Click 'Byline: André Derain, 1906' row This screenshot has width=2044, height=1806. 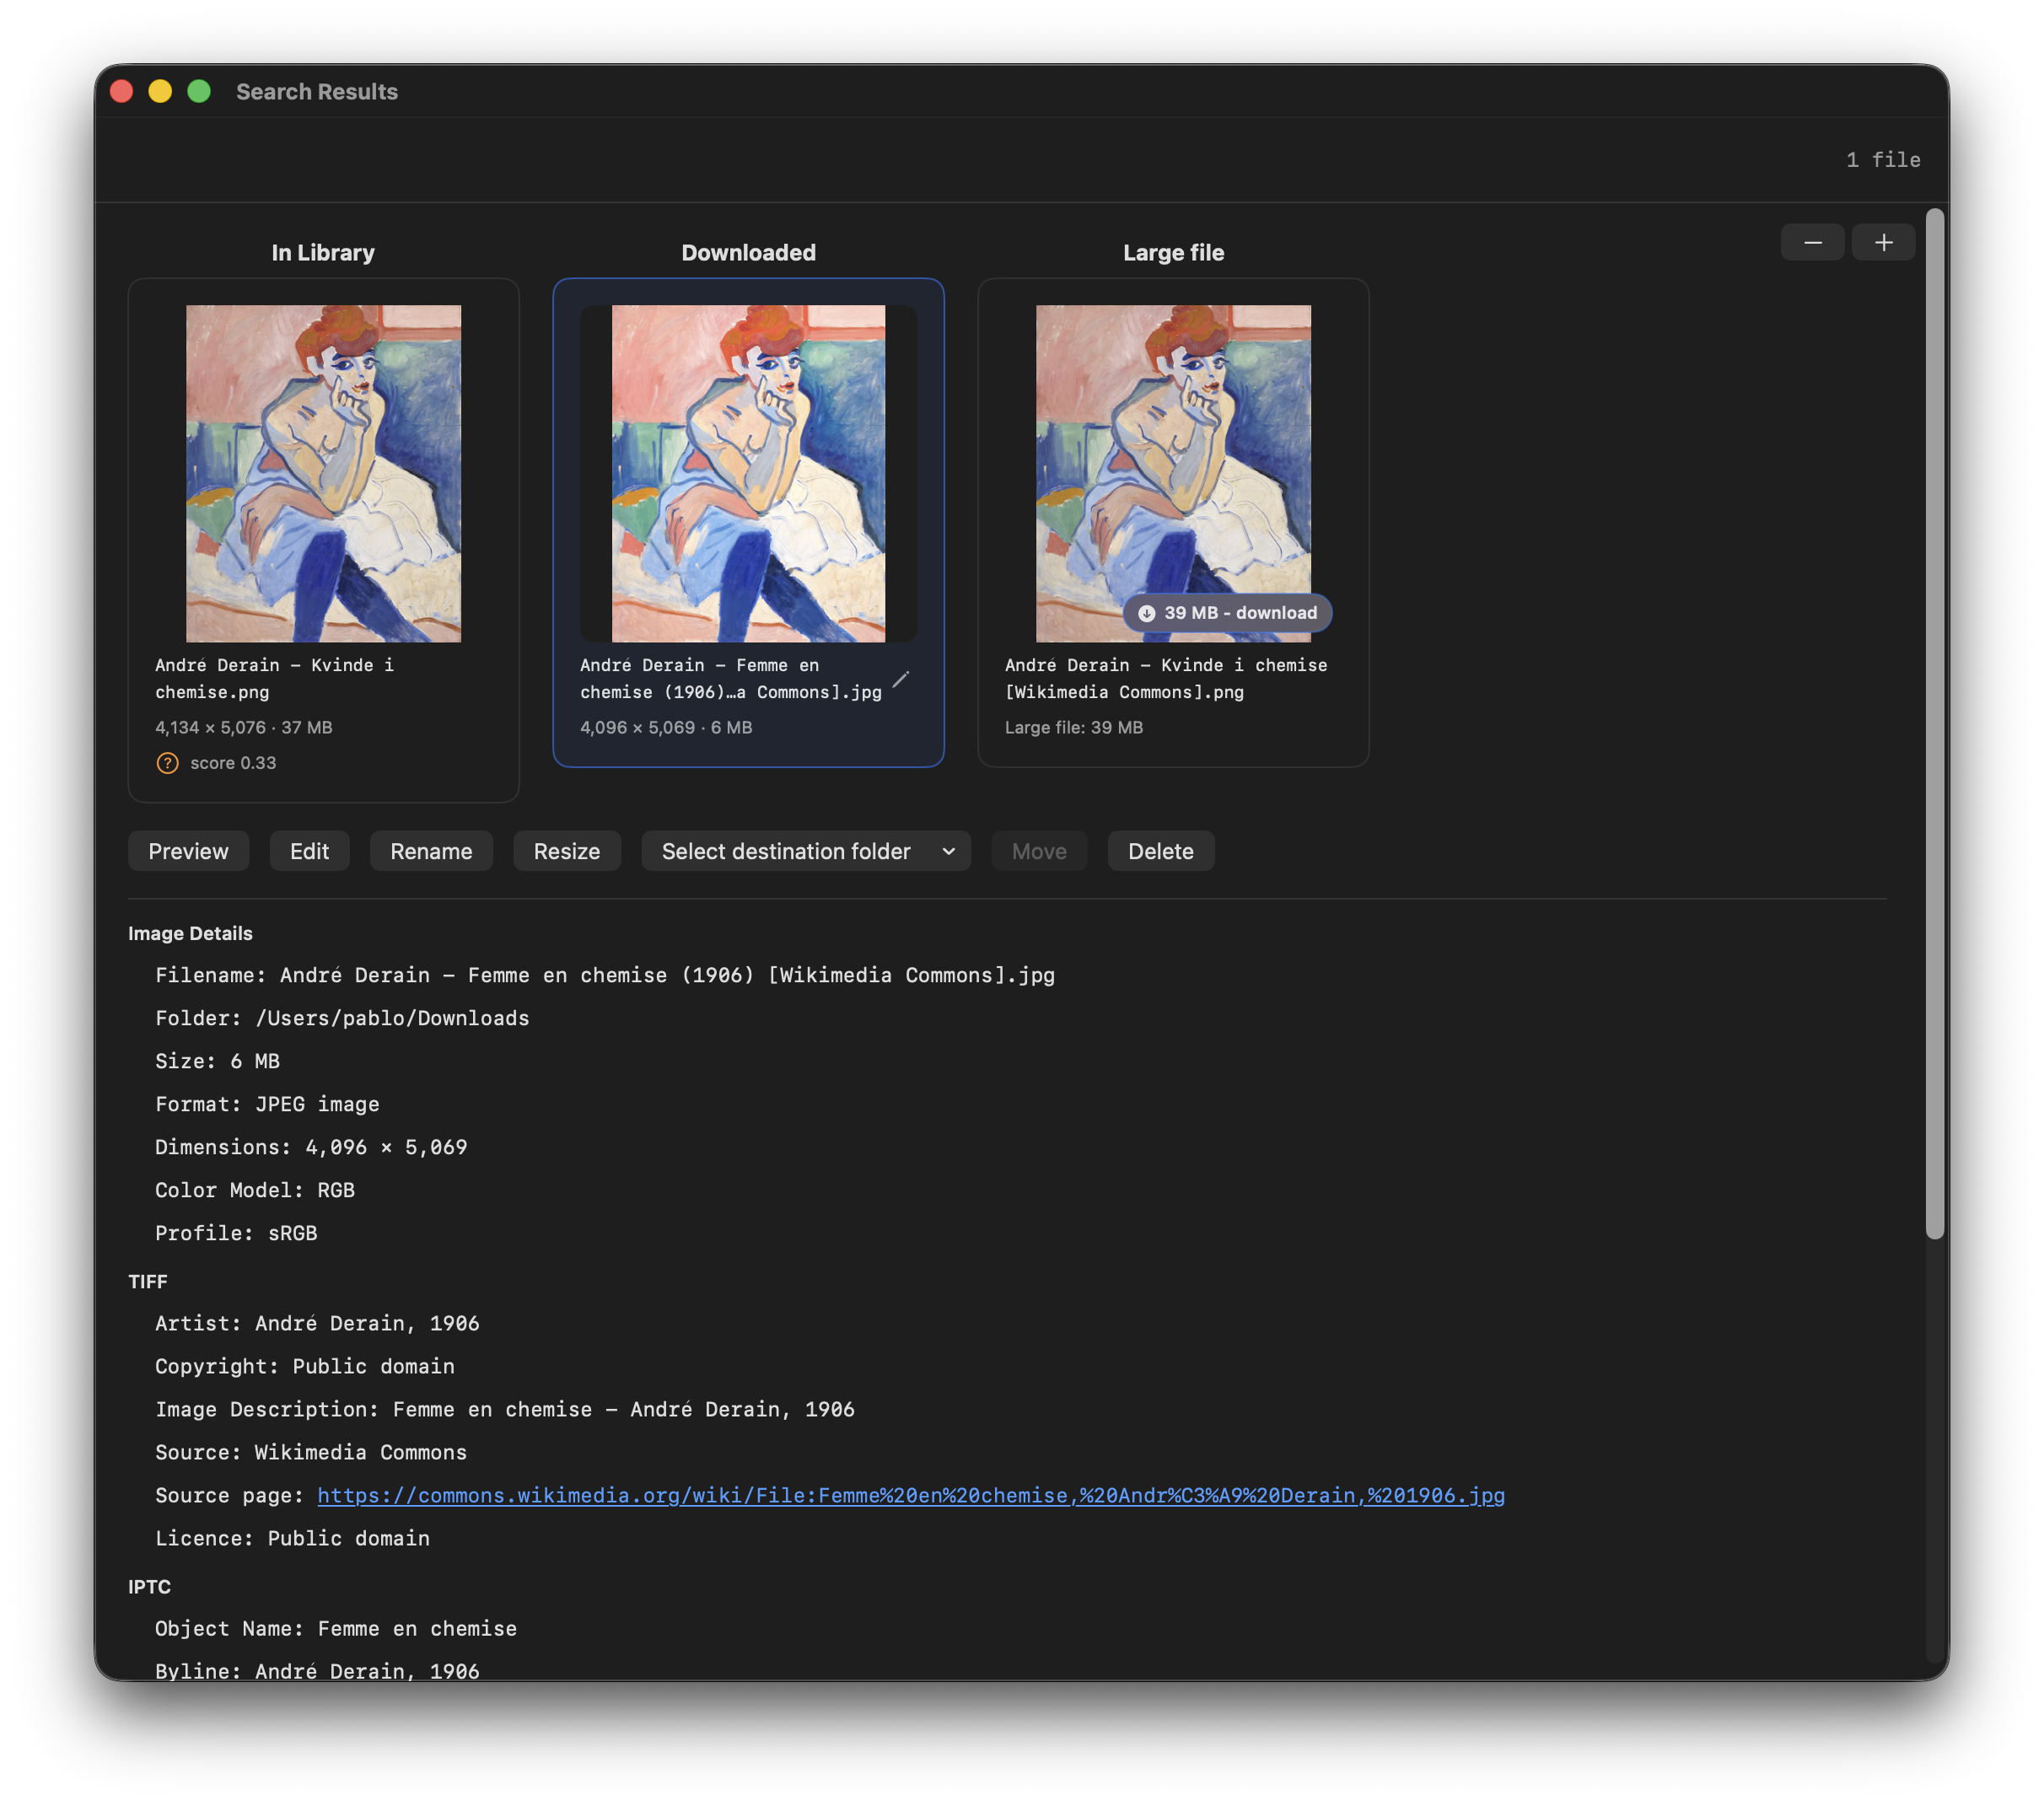pyautogui.click(x=317, y=1670)
